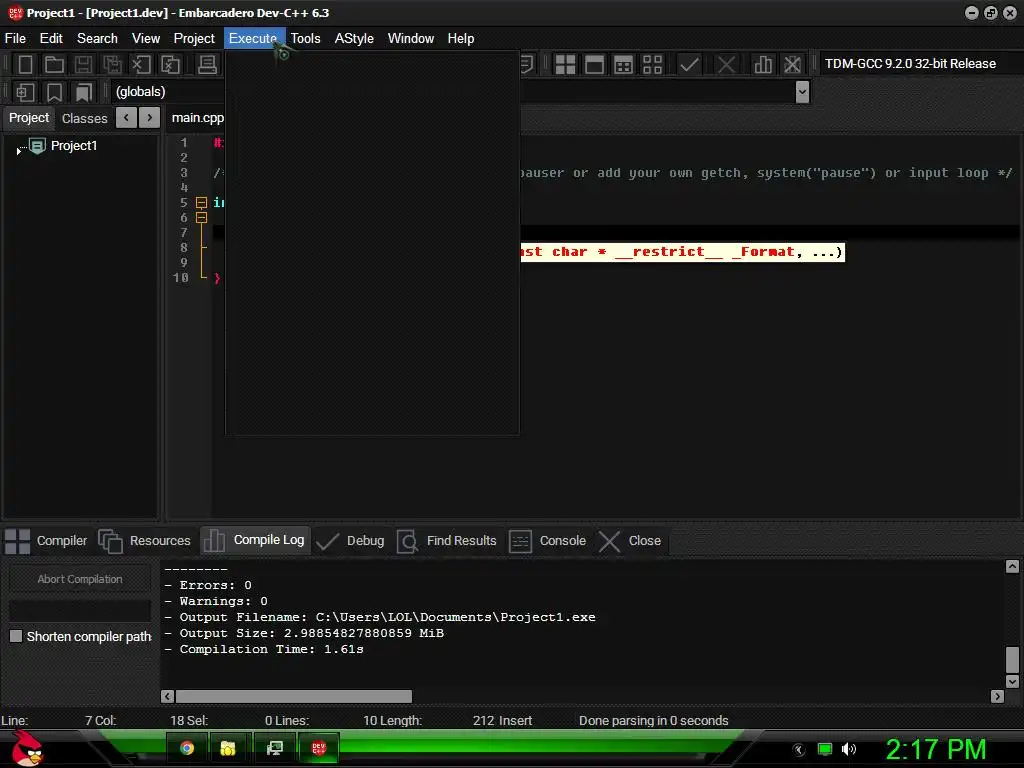1024x768 pixels.
Task: Click the Run window toolbar icon
Action: (x=594, y=65)
